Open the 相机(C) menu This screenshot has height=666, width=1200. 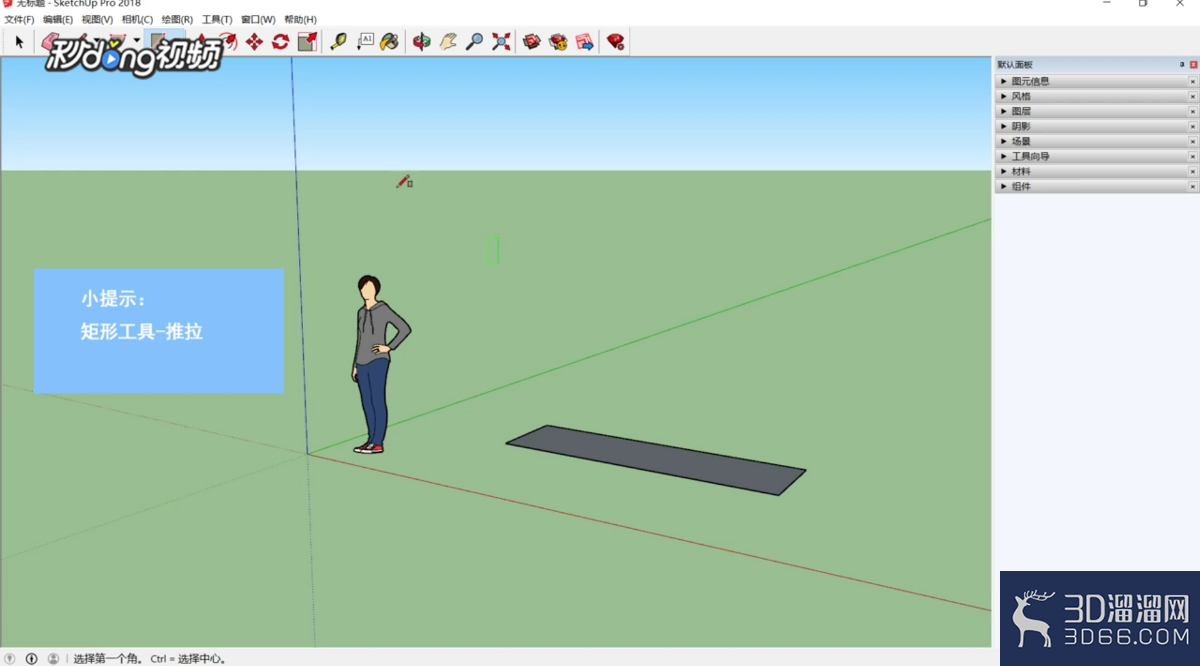point(137,20)
